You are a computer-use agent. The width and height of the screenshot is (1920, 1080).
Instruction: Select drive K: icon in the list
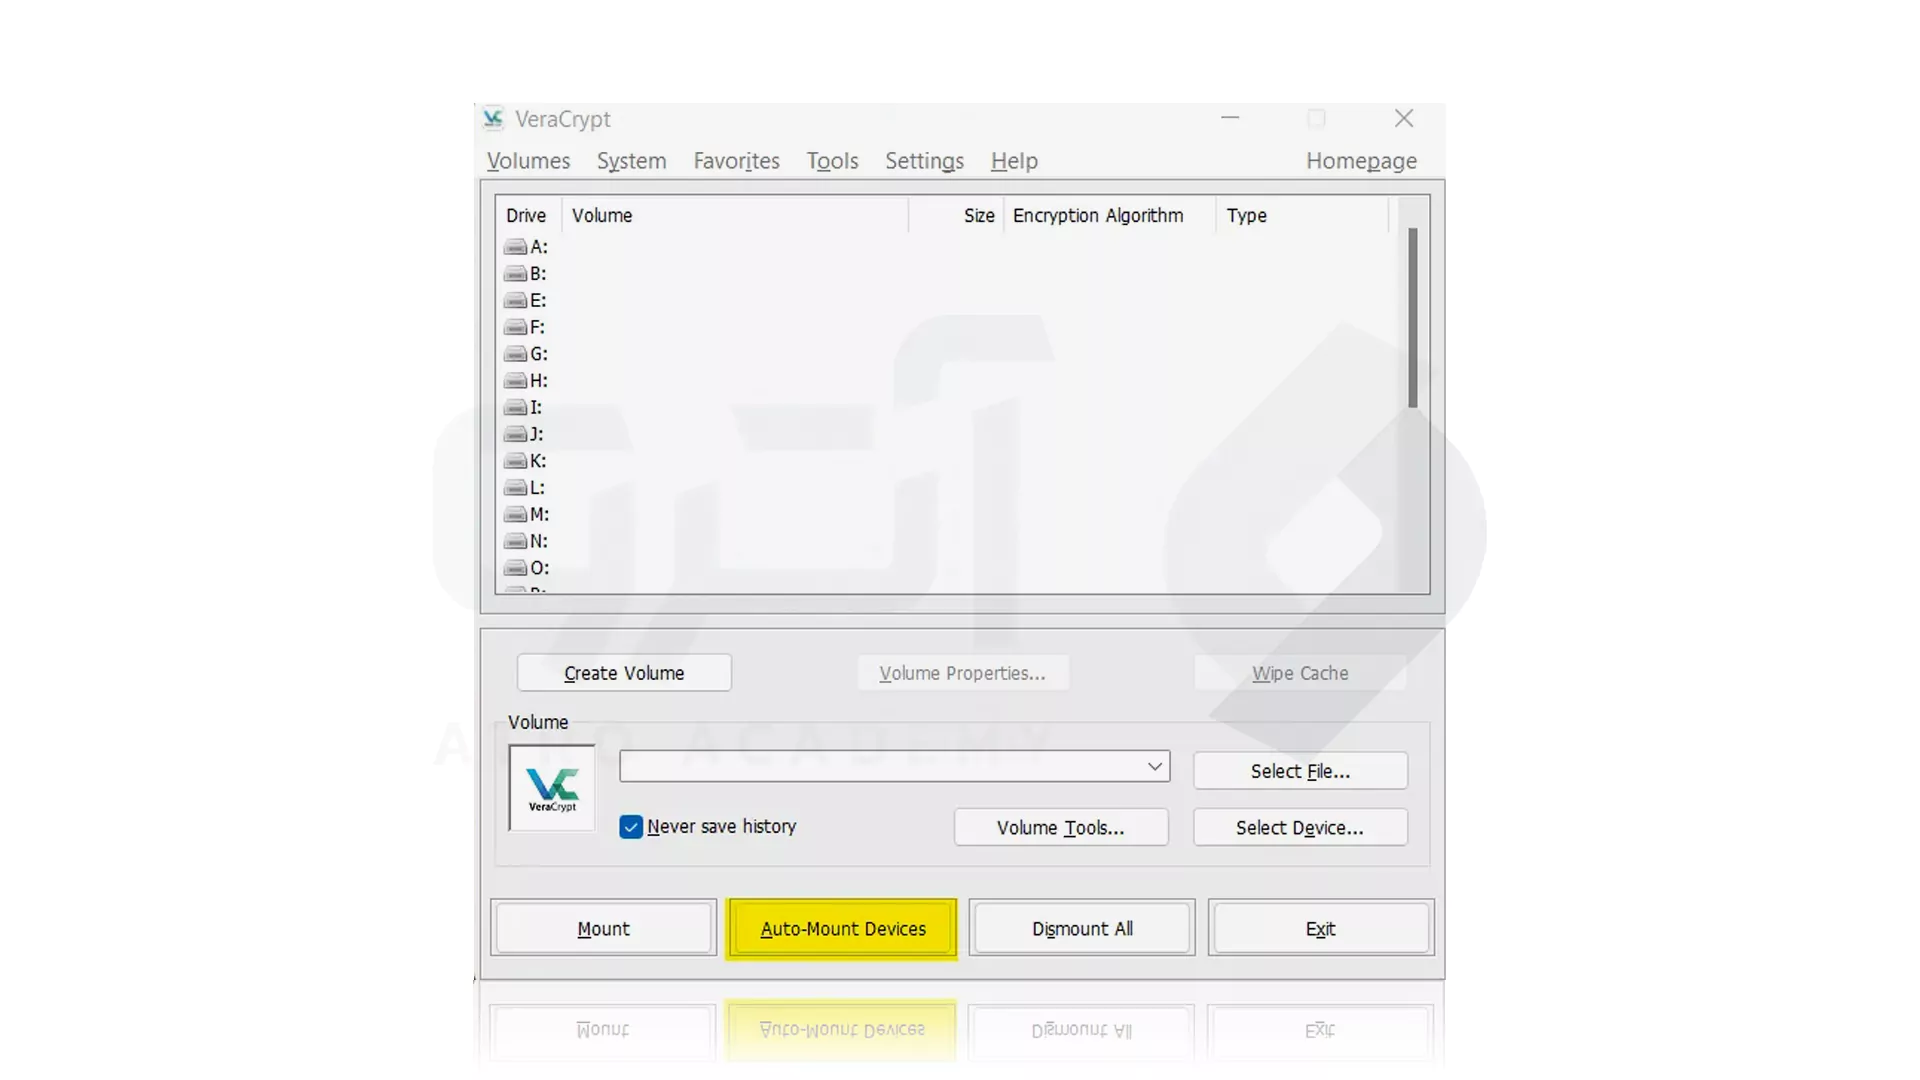515,461
